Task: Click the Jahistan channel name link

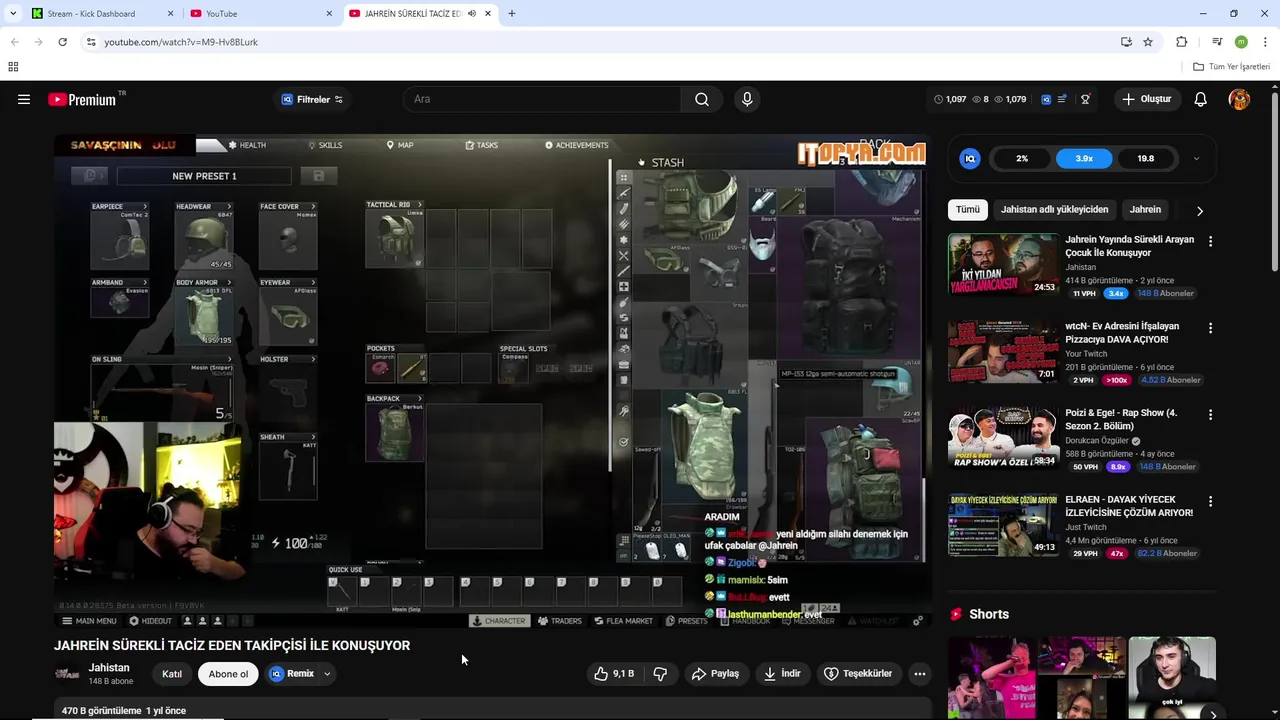Action: tap(109, 667)
